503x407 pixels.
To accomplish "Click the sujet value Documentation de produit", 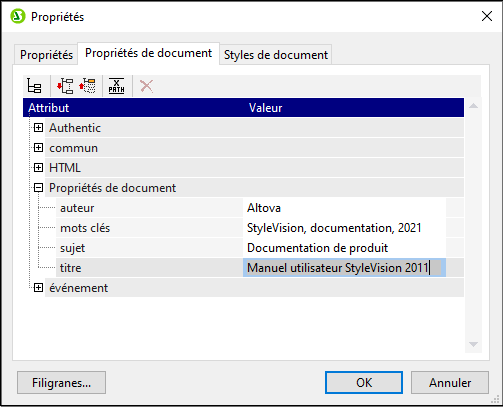I will tap(344, 248).
